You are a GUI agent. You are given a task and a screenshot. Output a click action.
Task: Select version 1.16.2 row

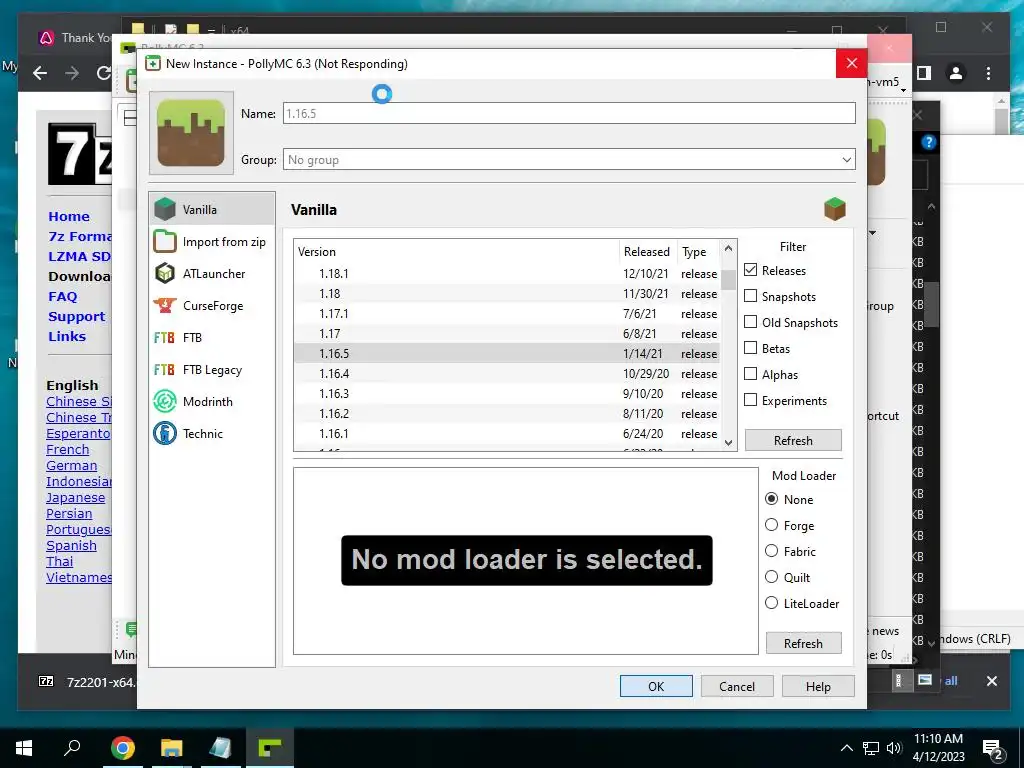tap(507, 413)
